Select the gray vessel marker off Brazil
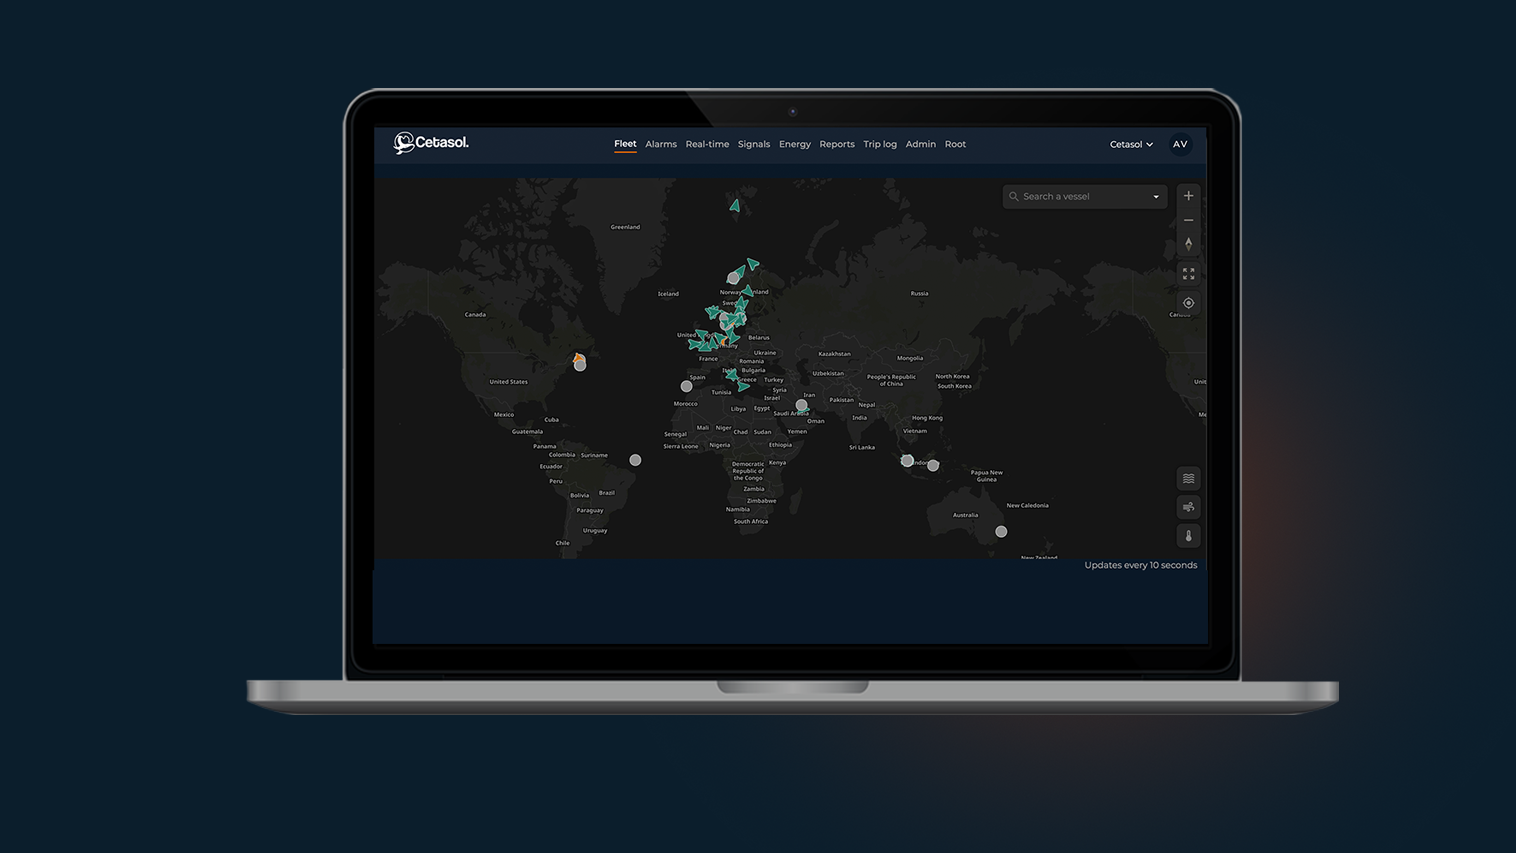The width and height of the screenshot is (1516, 853). (x=635, y=460)
